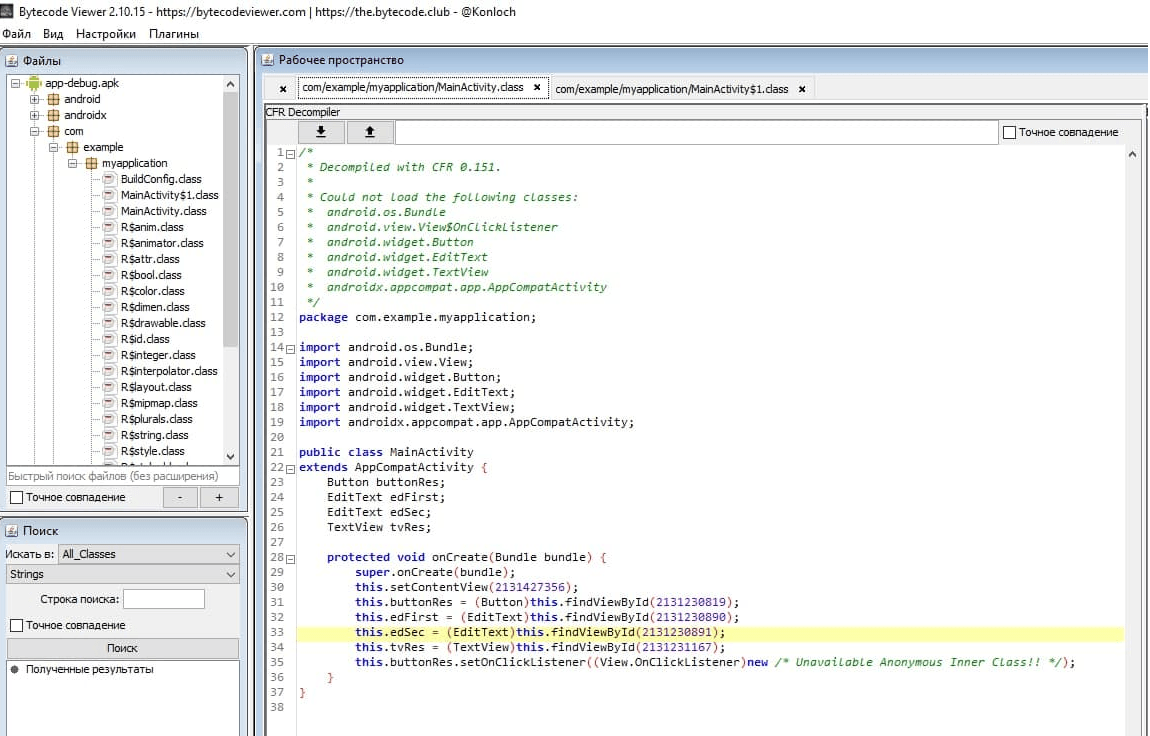
Task: Close the MainActivity$1.class tab
Action: (x=802, y=89)
